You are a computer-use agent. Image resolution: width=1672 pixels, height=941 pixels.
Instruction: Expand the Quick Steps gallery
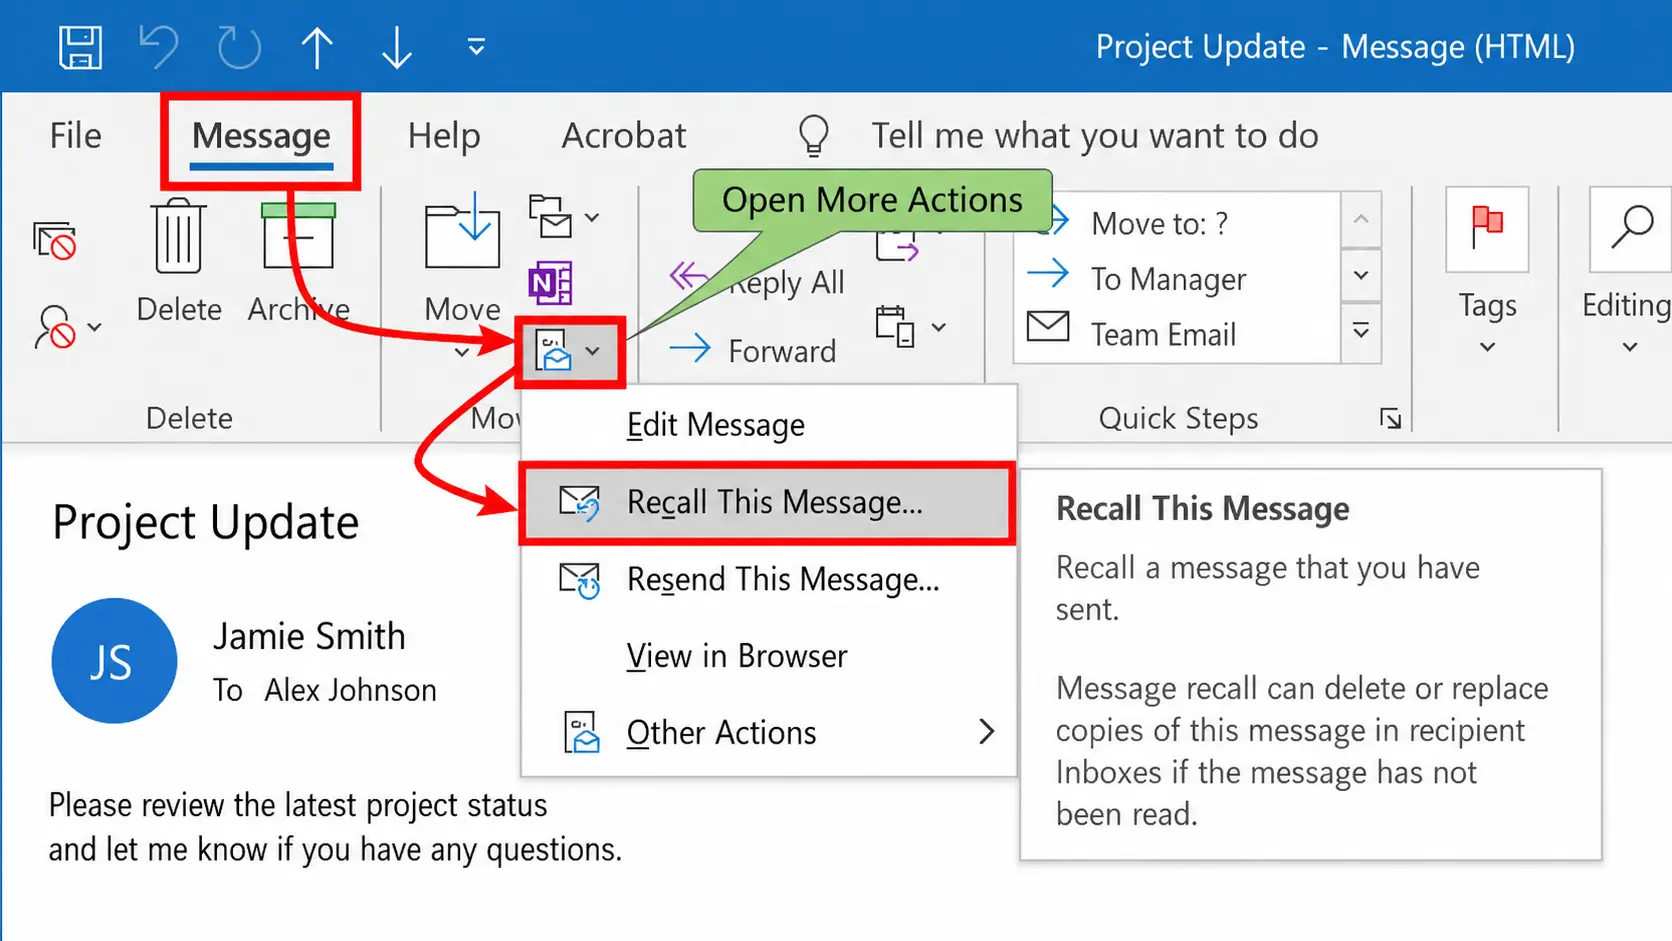tap(1361, 331)
